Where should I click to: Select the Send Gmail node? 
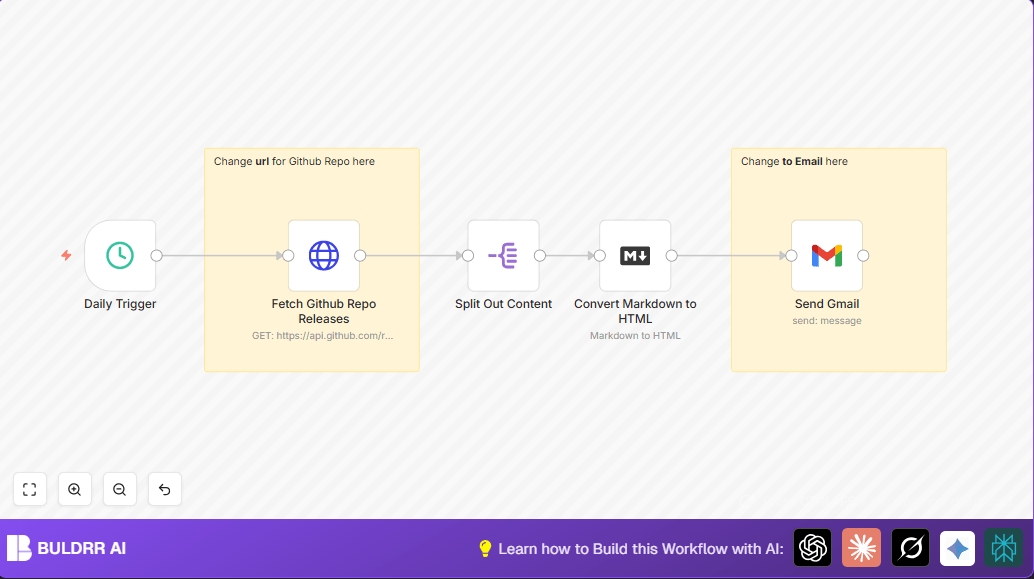tap(827, 256)
